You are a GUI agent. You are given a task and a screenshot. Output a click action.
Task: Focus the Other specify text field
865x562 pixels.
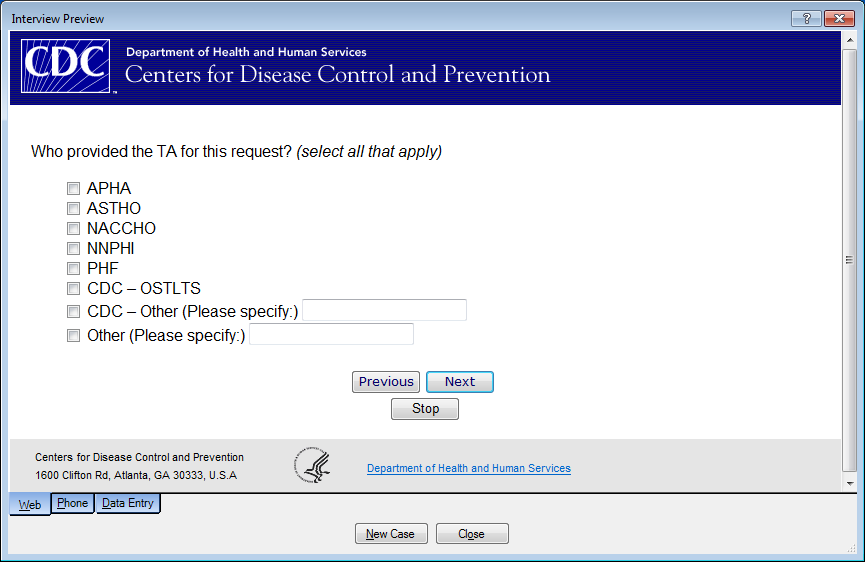(332, 334)
